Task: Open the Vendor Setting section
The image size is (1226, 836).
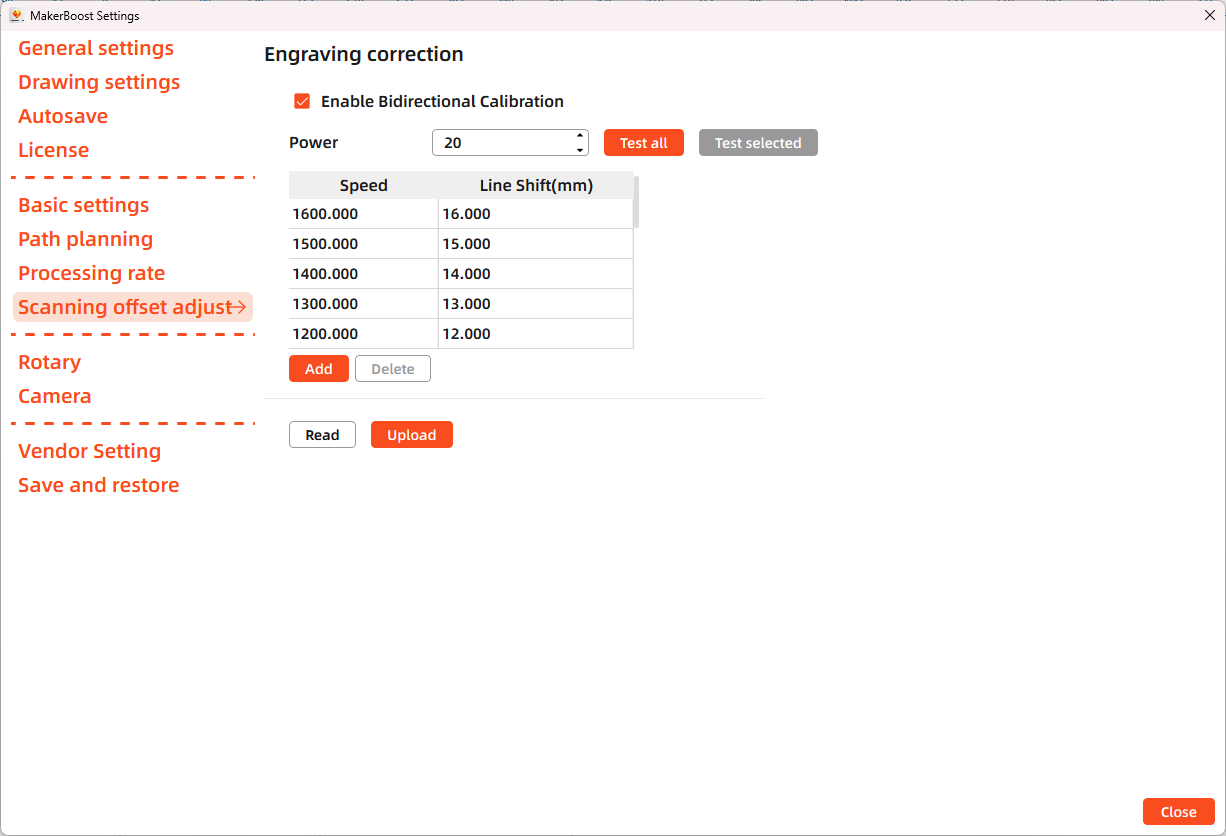Action: [89, 451]
